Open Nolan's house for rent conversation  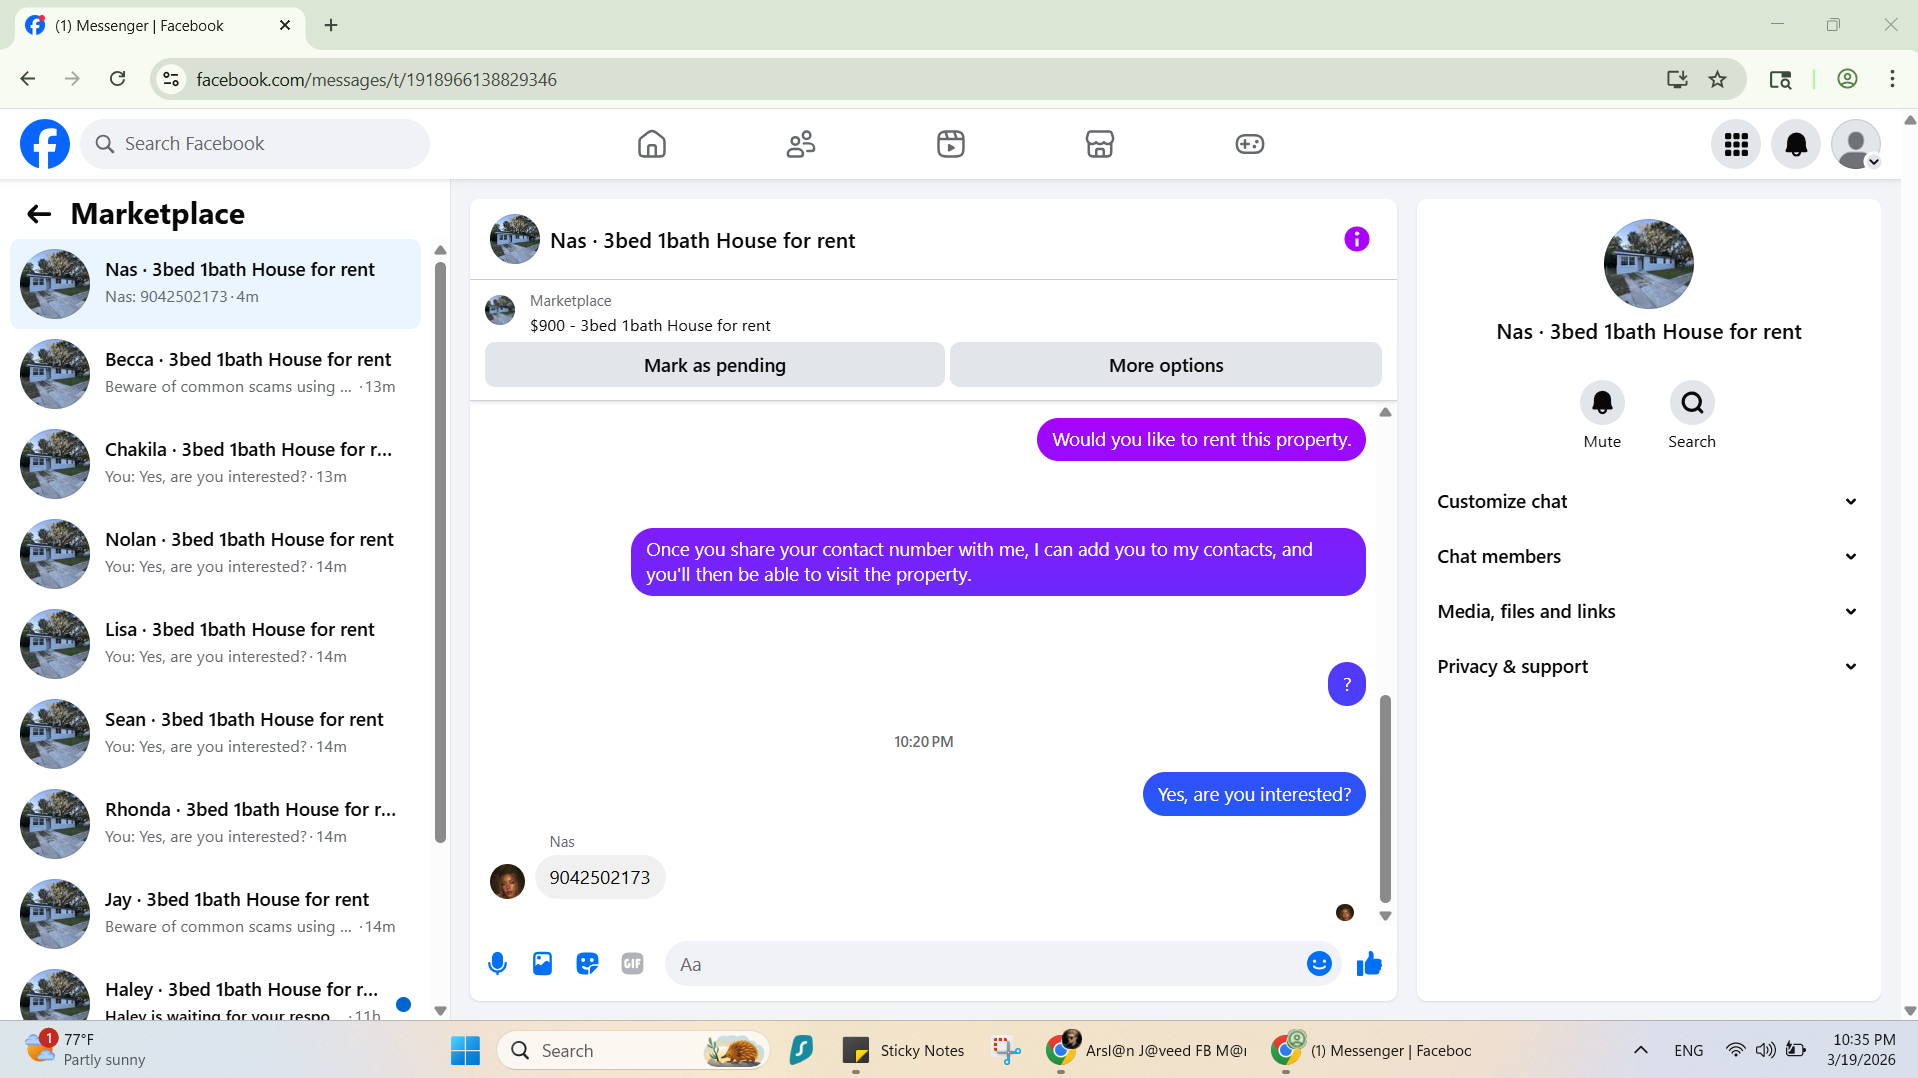pos(215,553)
